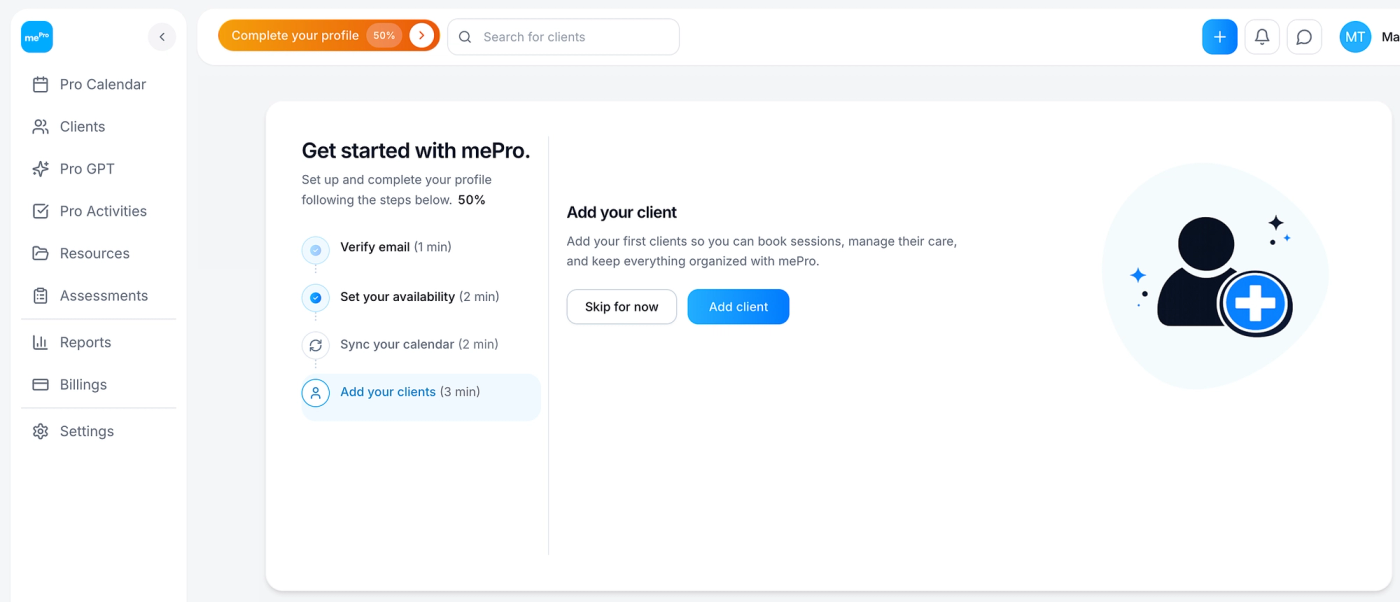Click the Billings card icon
1400x602 pixels.
point(40,384)
